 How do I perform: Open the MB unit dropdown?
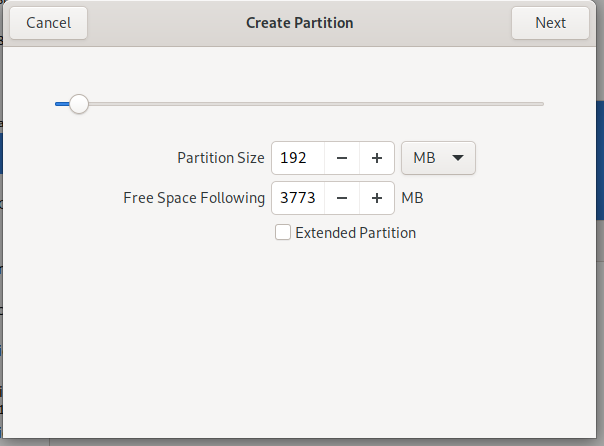pos(438,158)
